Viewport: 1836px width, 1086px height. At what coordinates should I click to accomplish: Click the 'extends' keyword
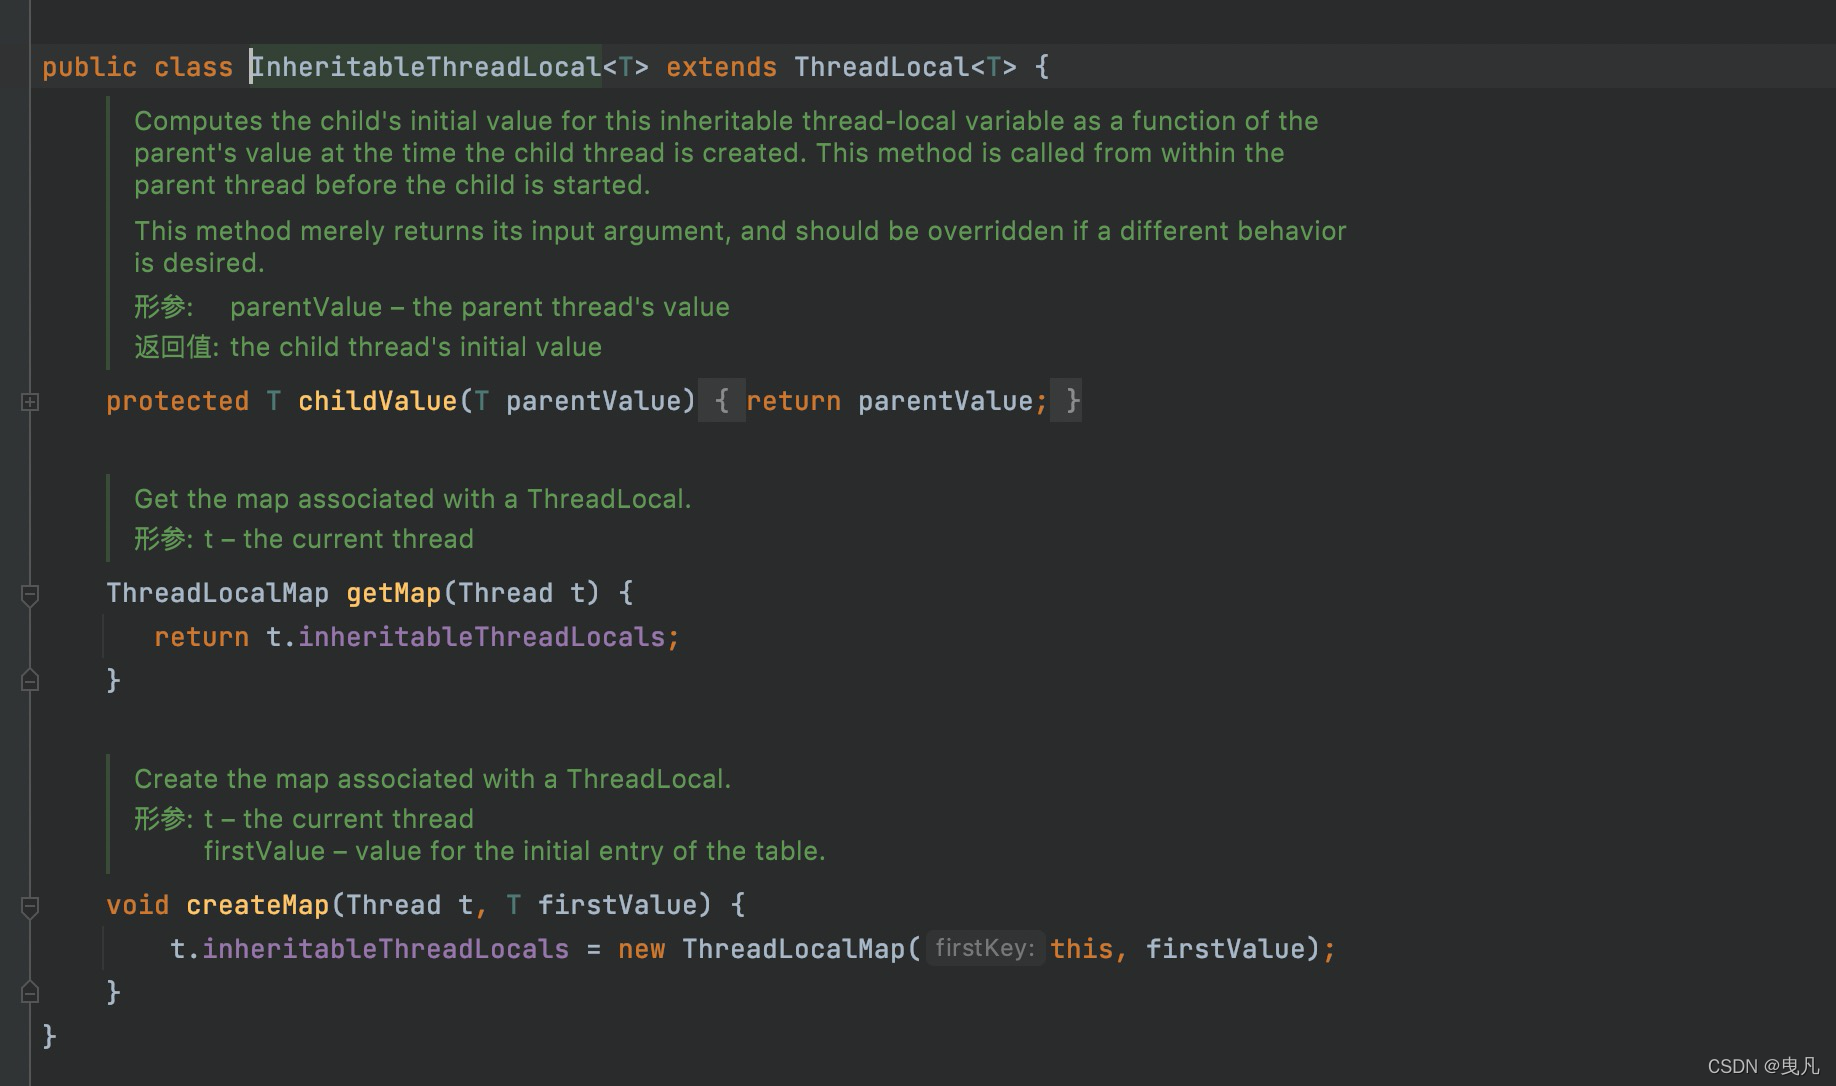(x=721, y=67)
